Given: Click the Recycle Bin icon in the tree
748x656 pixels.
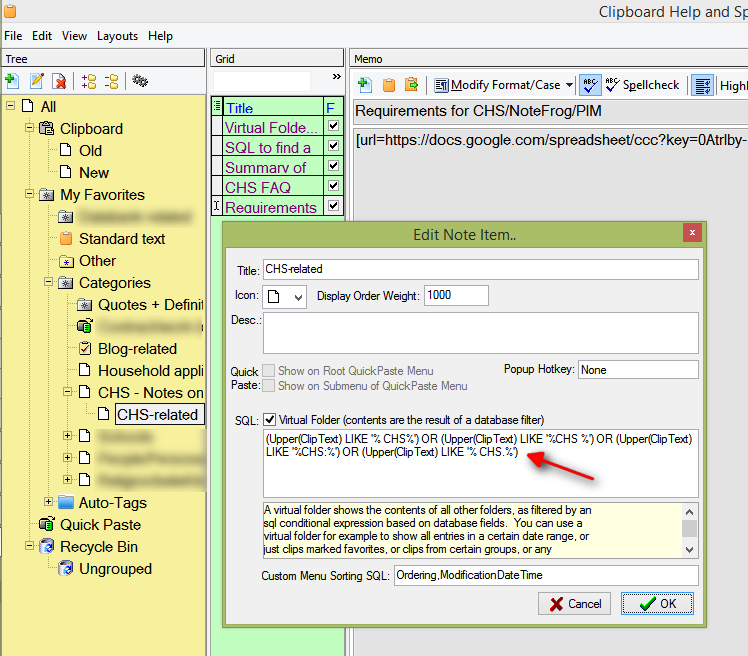Looking at the screenshot, I should pos(46,546).
